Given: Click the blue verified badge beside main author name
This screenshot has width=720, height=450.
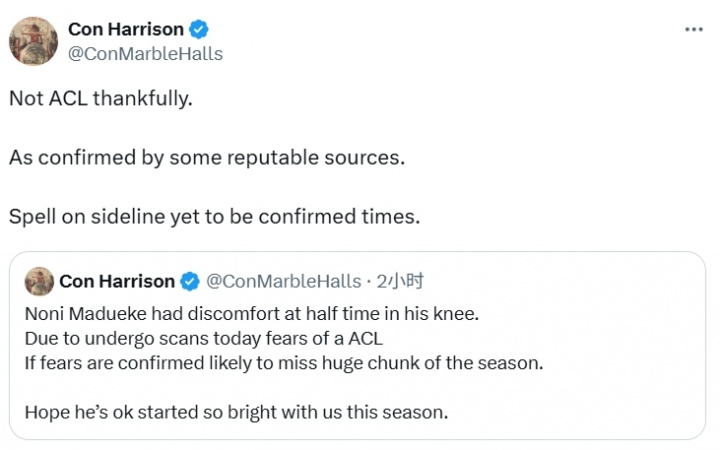Looking at the screenshot, I should pyautogui.click(x=196, y=31).
